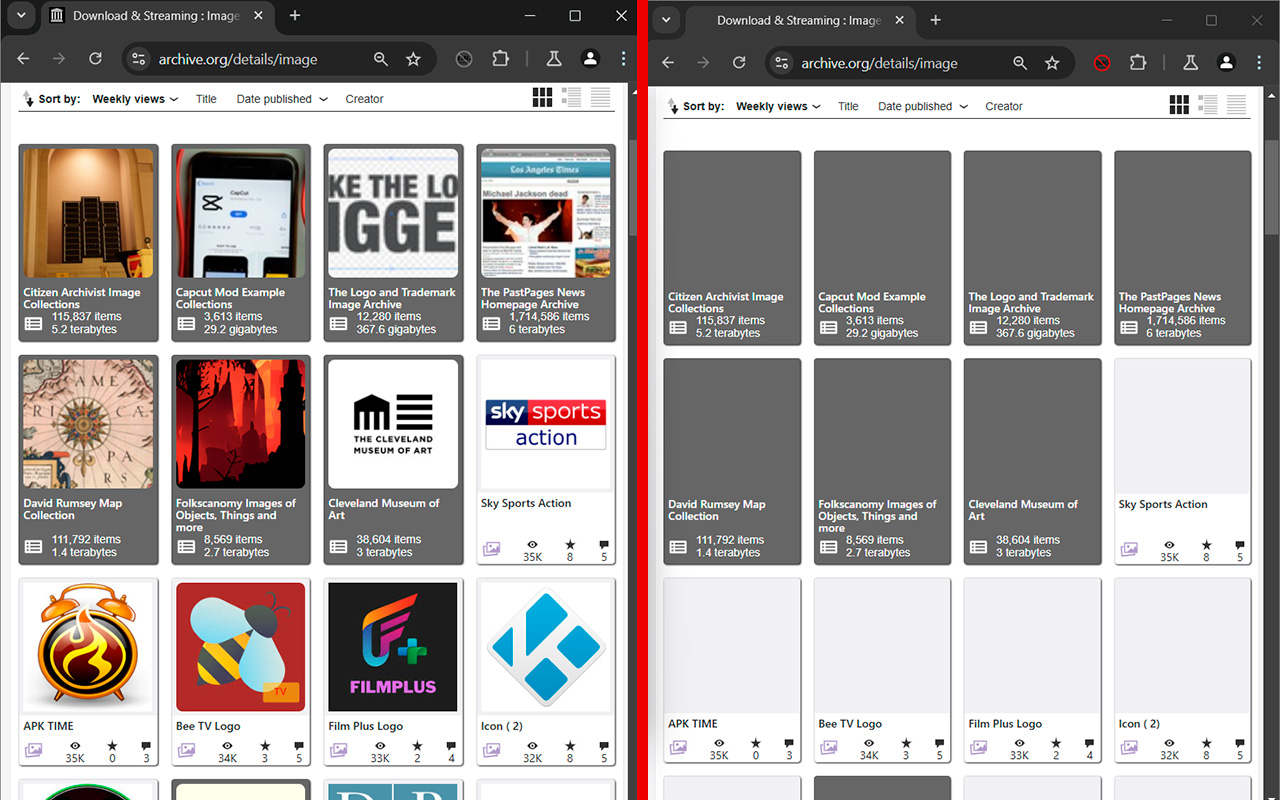Toggle the sort direction arrow, left window

click(27, 99)
